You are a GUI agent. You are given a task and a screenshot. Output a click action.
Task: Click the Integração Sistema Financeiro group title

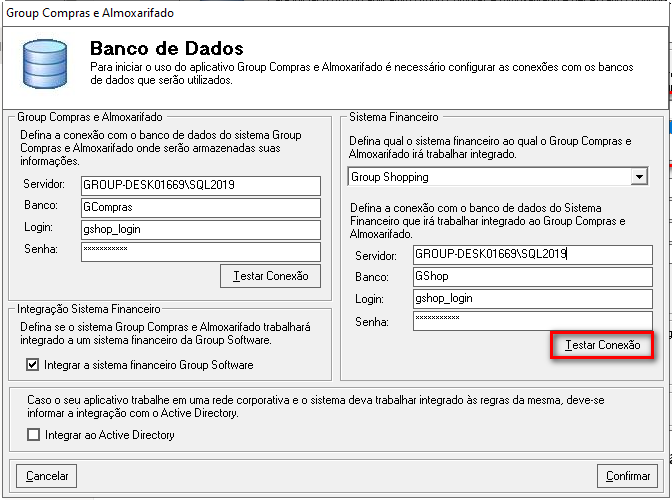pyautogui.click(x=89, y=309)
